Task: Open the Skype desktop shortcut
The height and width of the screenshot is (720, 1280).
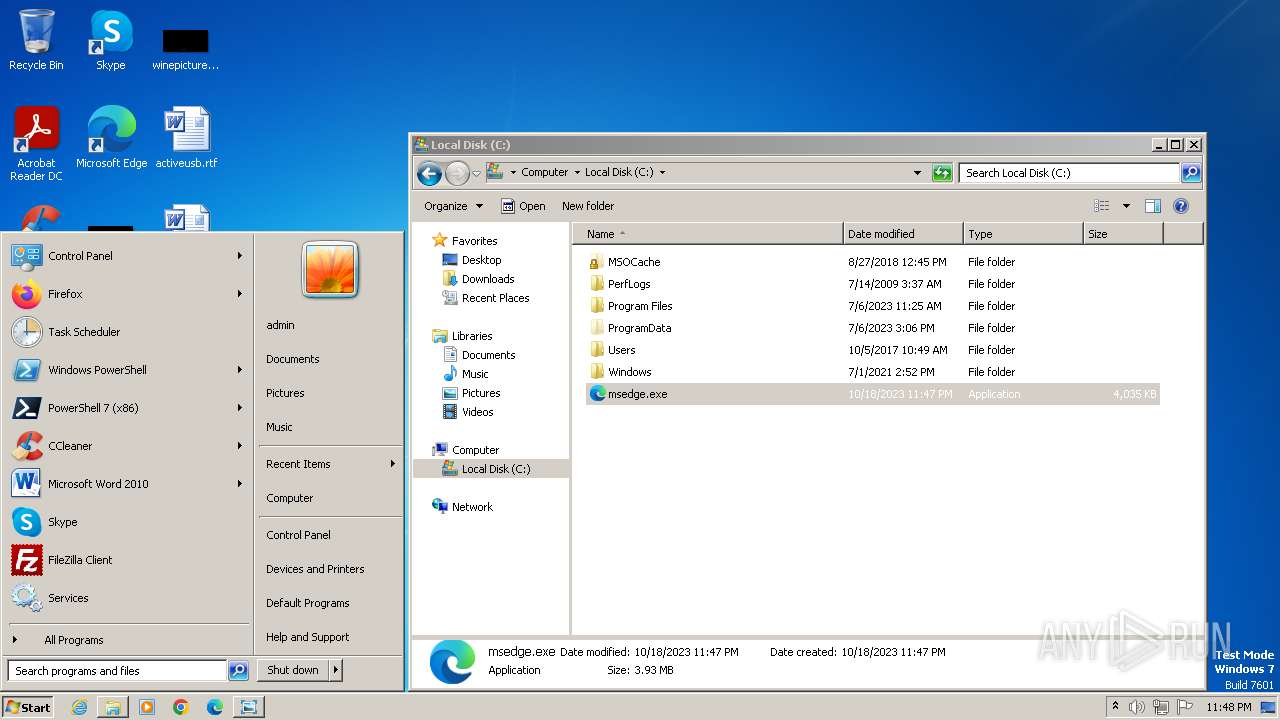Action: pos(110,40)
